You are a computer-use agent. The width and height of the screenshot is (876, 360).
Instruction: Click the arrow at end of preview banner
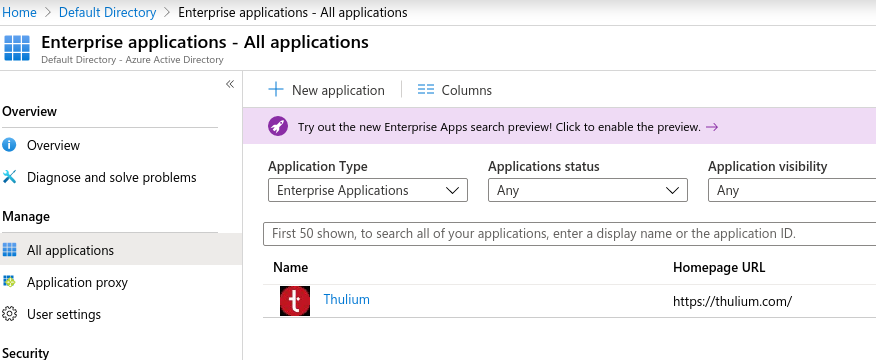click(712, 127)
